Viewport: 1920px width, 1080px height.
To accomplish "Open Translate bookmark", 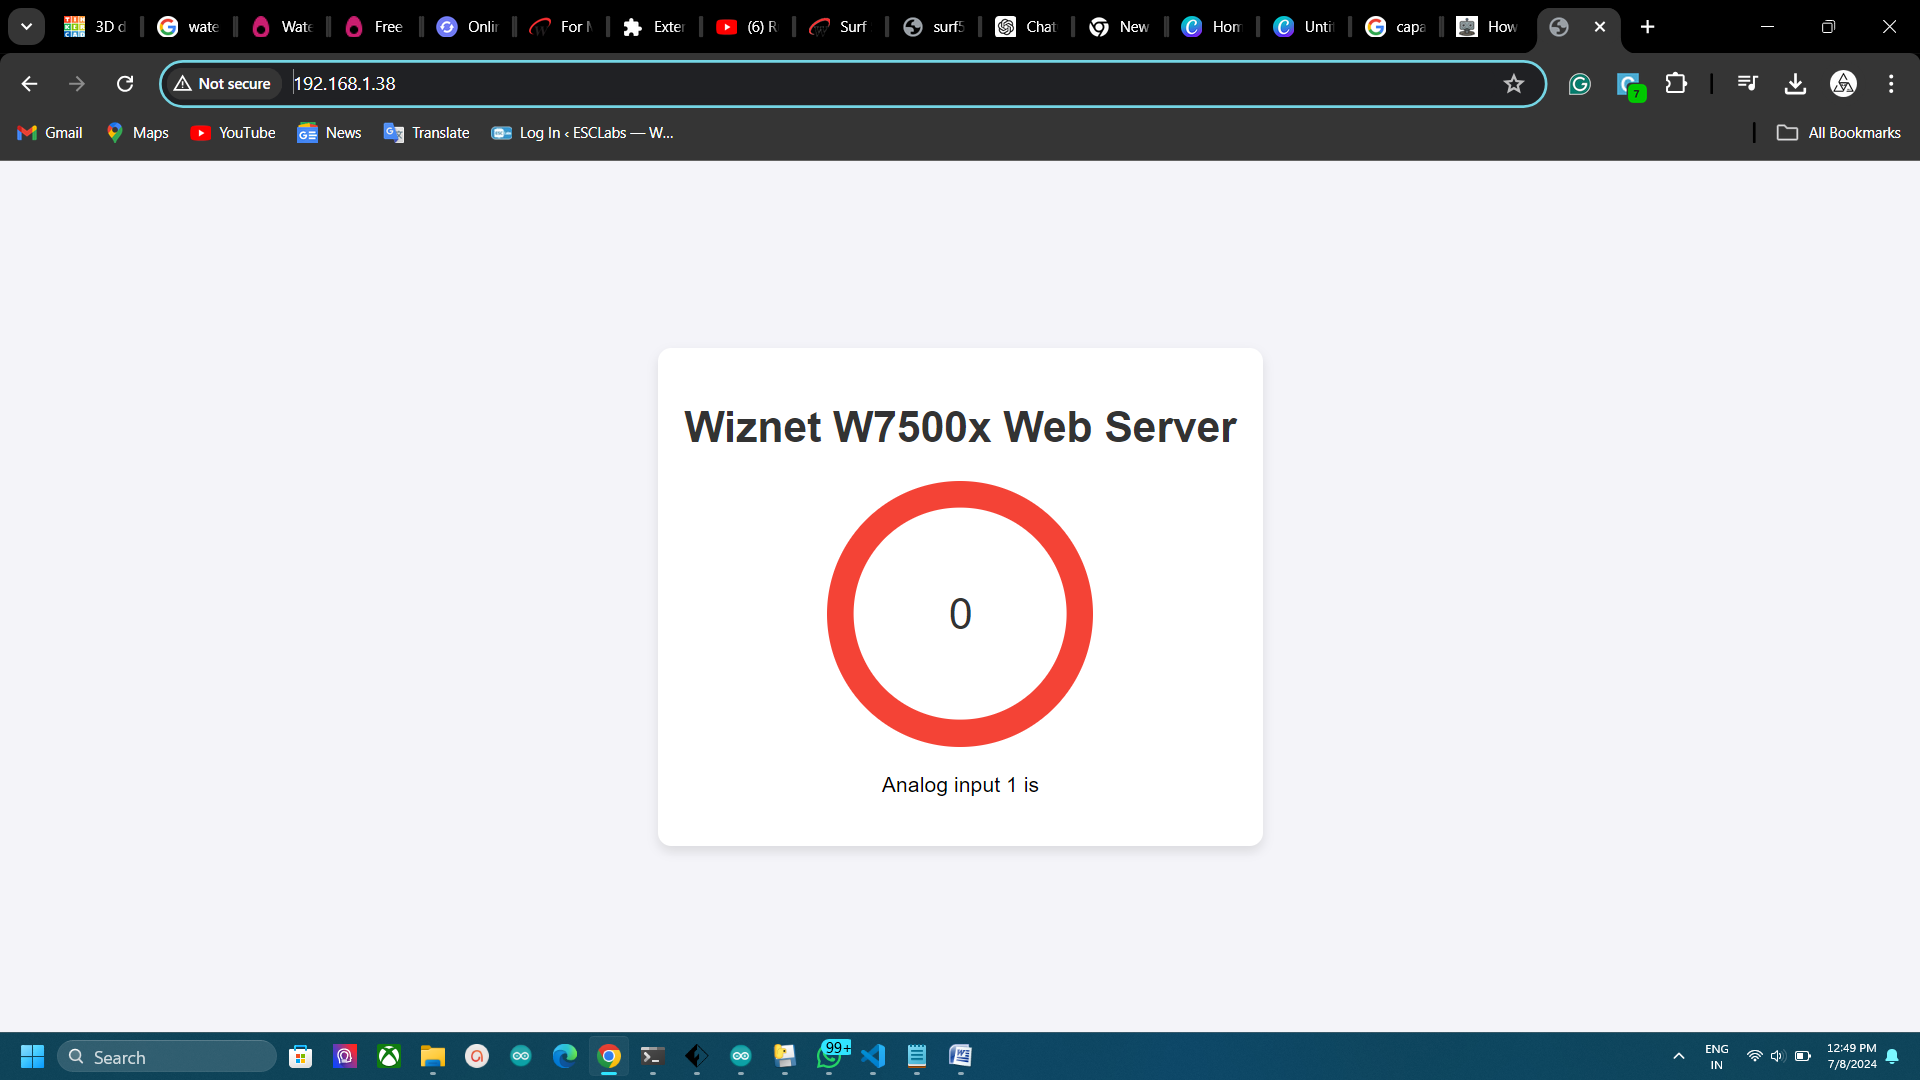I will coord(427,133).
